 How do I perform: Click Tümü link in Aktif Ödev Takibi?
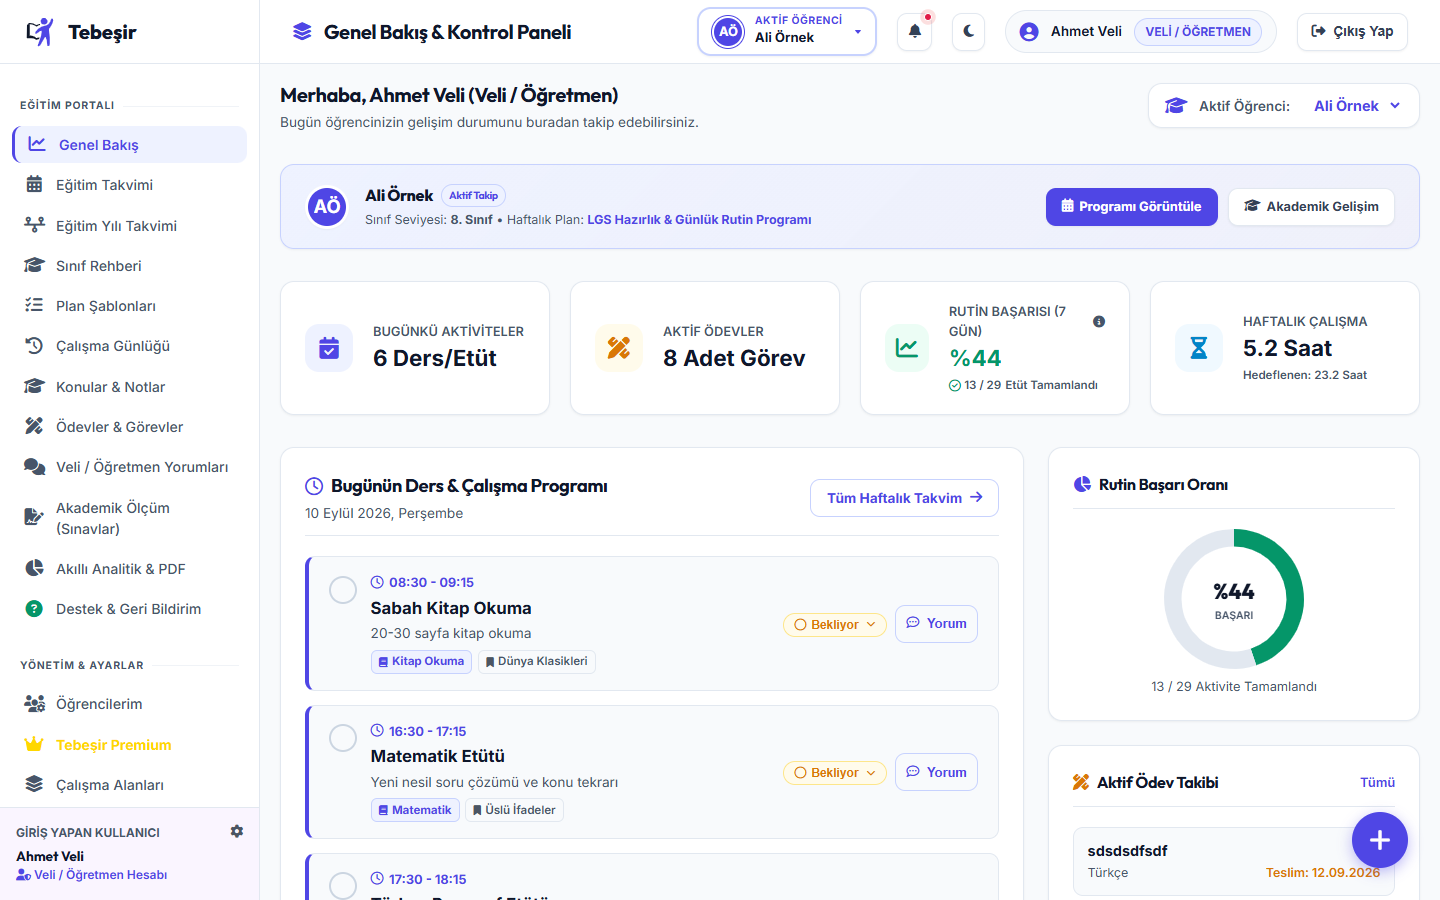coord(1377,783)
